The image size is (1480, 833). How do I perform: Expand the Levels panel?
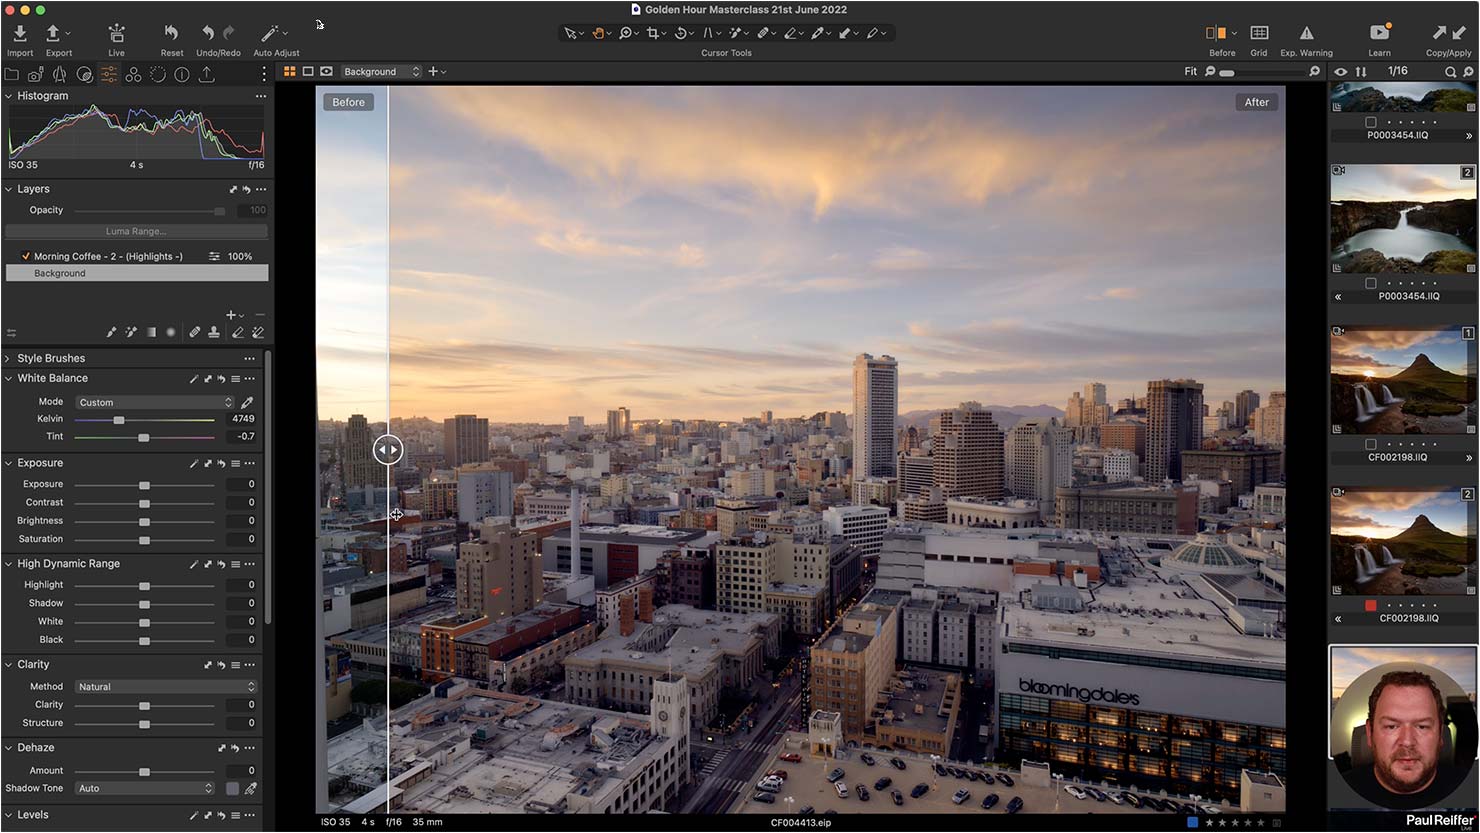[x=9, y=815]
